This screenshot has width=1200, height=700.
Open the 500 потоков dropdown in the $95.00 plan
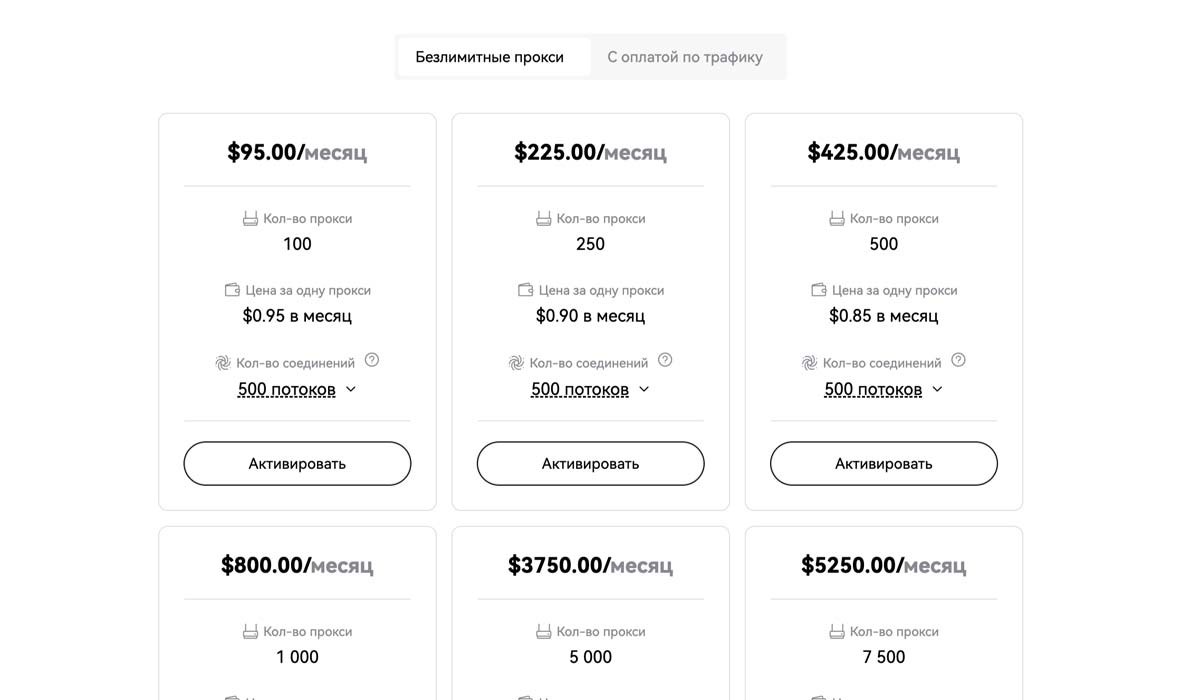point(297,390)
